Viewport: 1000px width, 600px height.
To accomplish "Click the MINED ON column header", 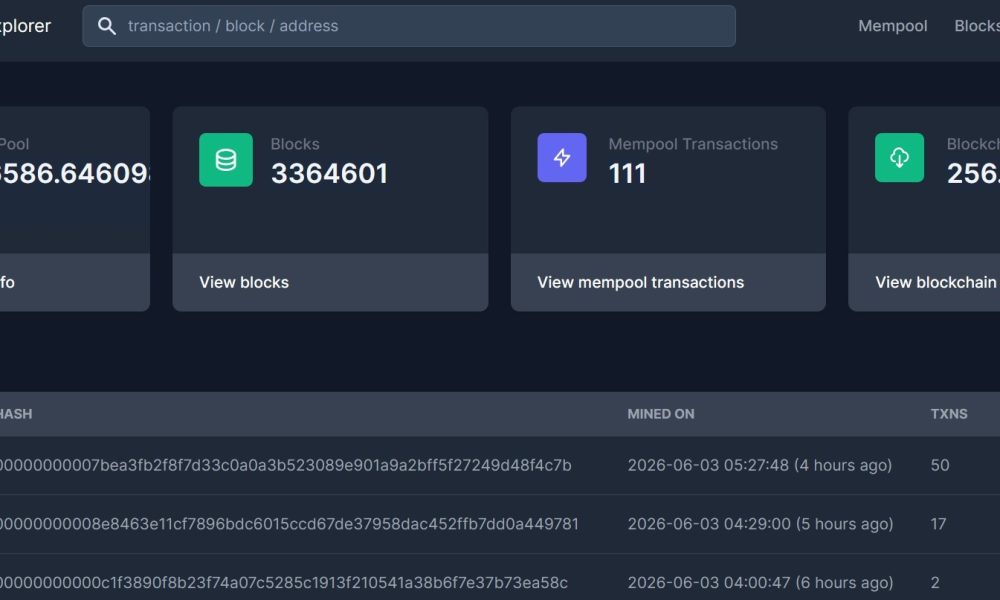I will [661, 414].
